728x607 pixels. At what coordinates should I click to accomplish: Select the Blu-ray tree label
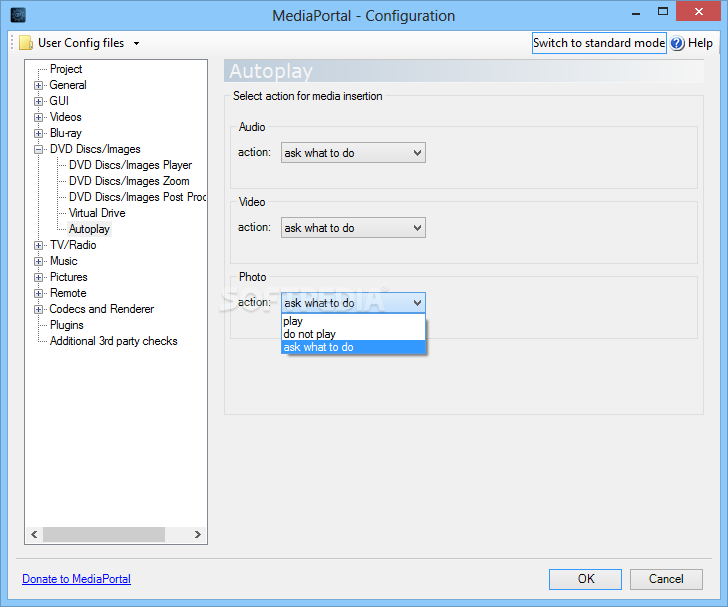(65, 133)
